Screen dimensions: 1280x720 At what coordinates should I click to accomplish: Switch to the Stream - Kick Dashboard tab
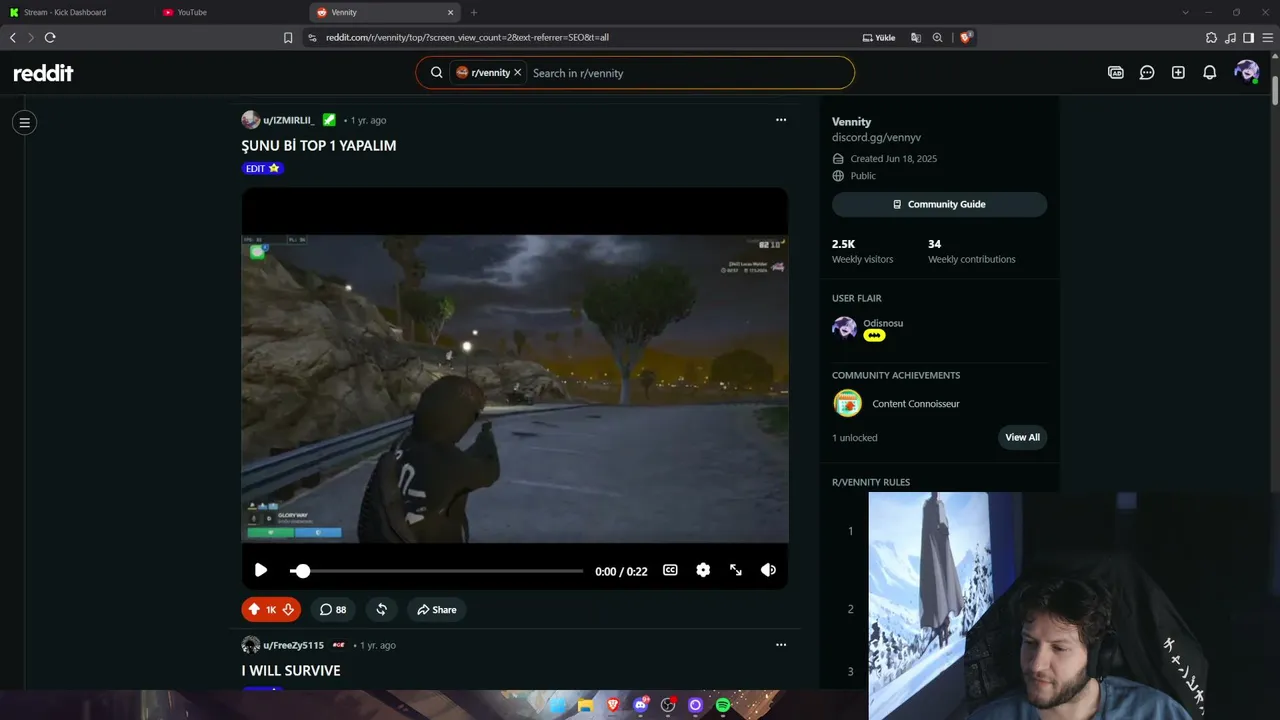[78, 12]
